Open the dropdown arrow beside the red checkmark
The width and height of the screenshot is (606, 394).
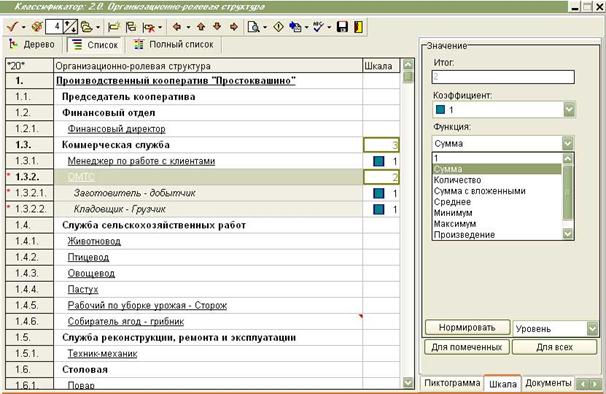24,27
